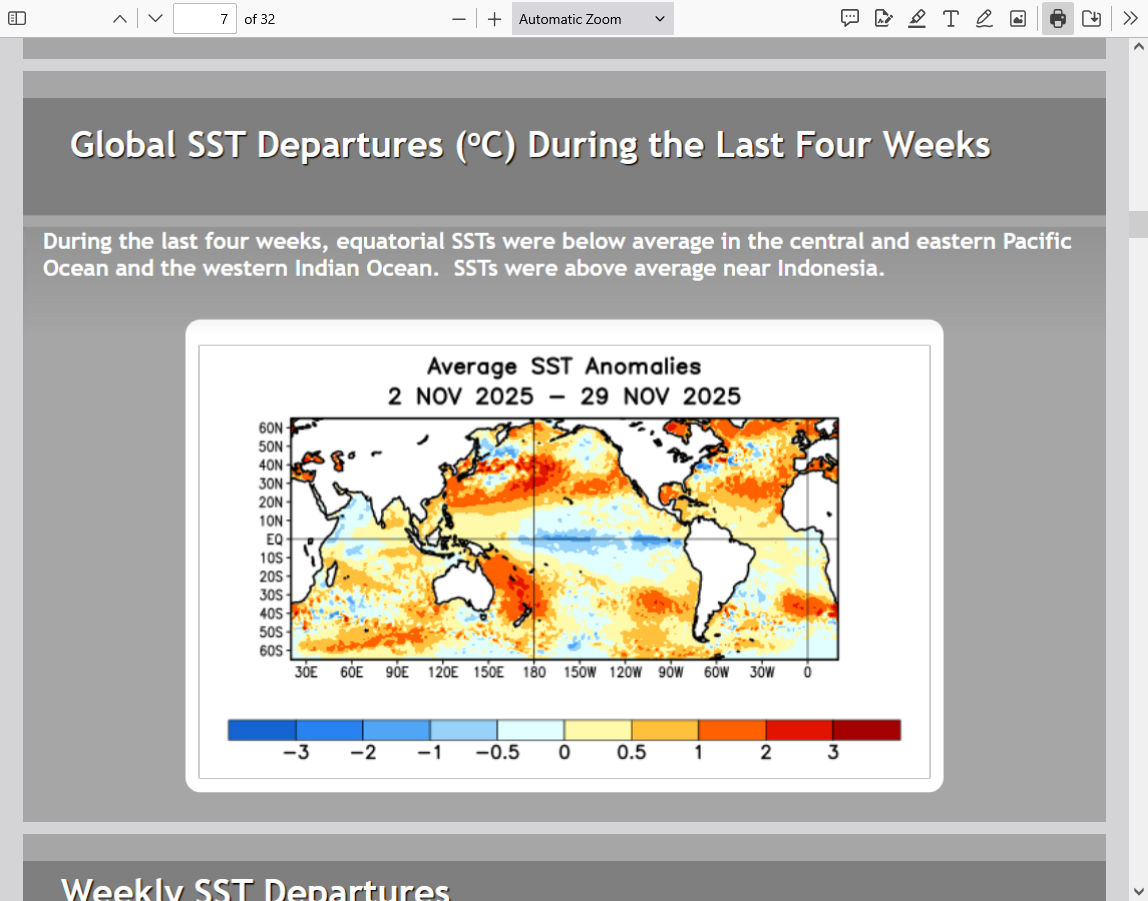Select the highlight tool
Viewport: 1148px width, 901px height.
pos(917,18)
